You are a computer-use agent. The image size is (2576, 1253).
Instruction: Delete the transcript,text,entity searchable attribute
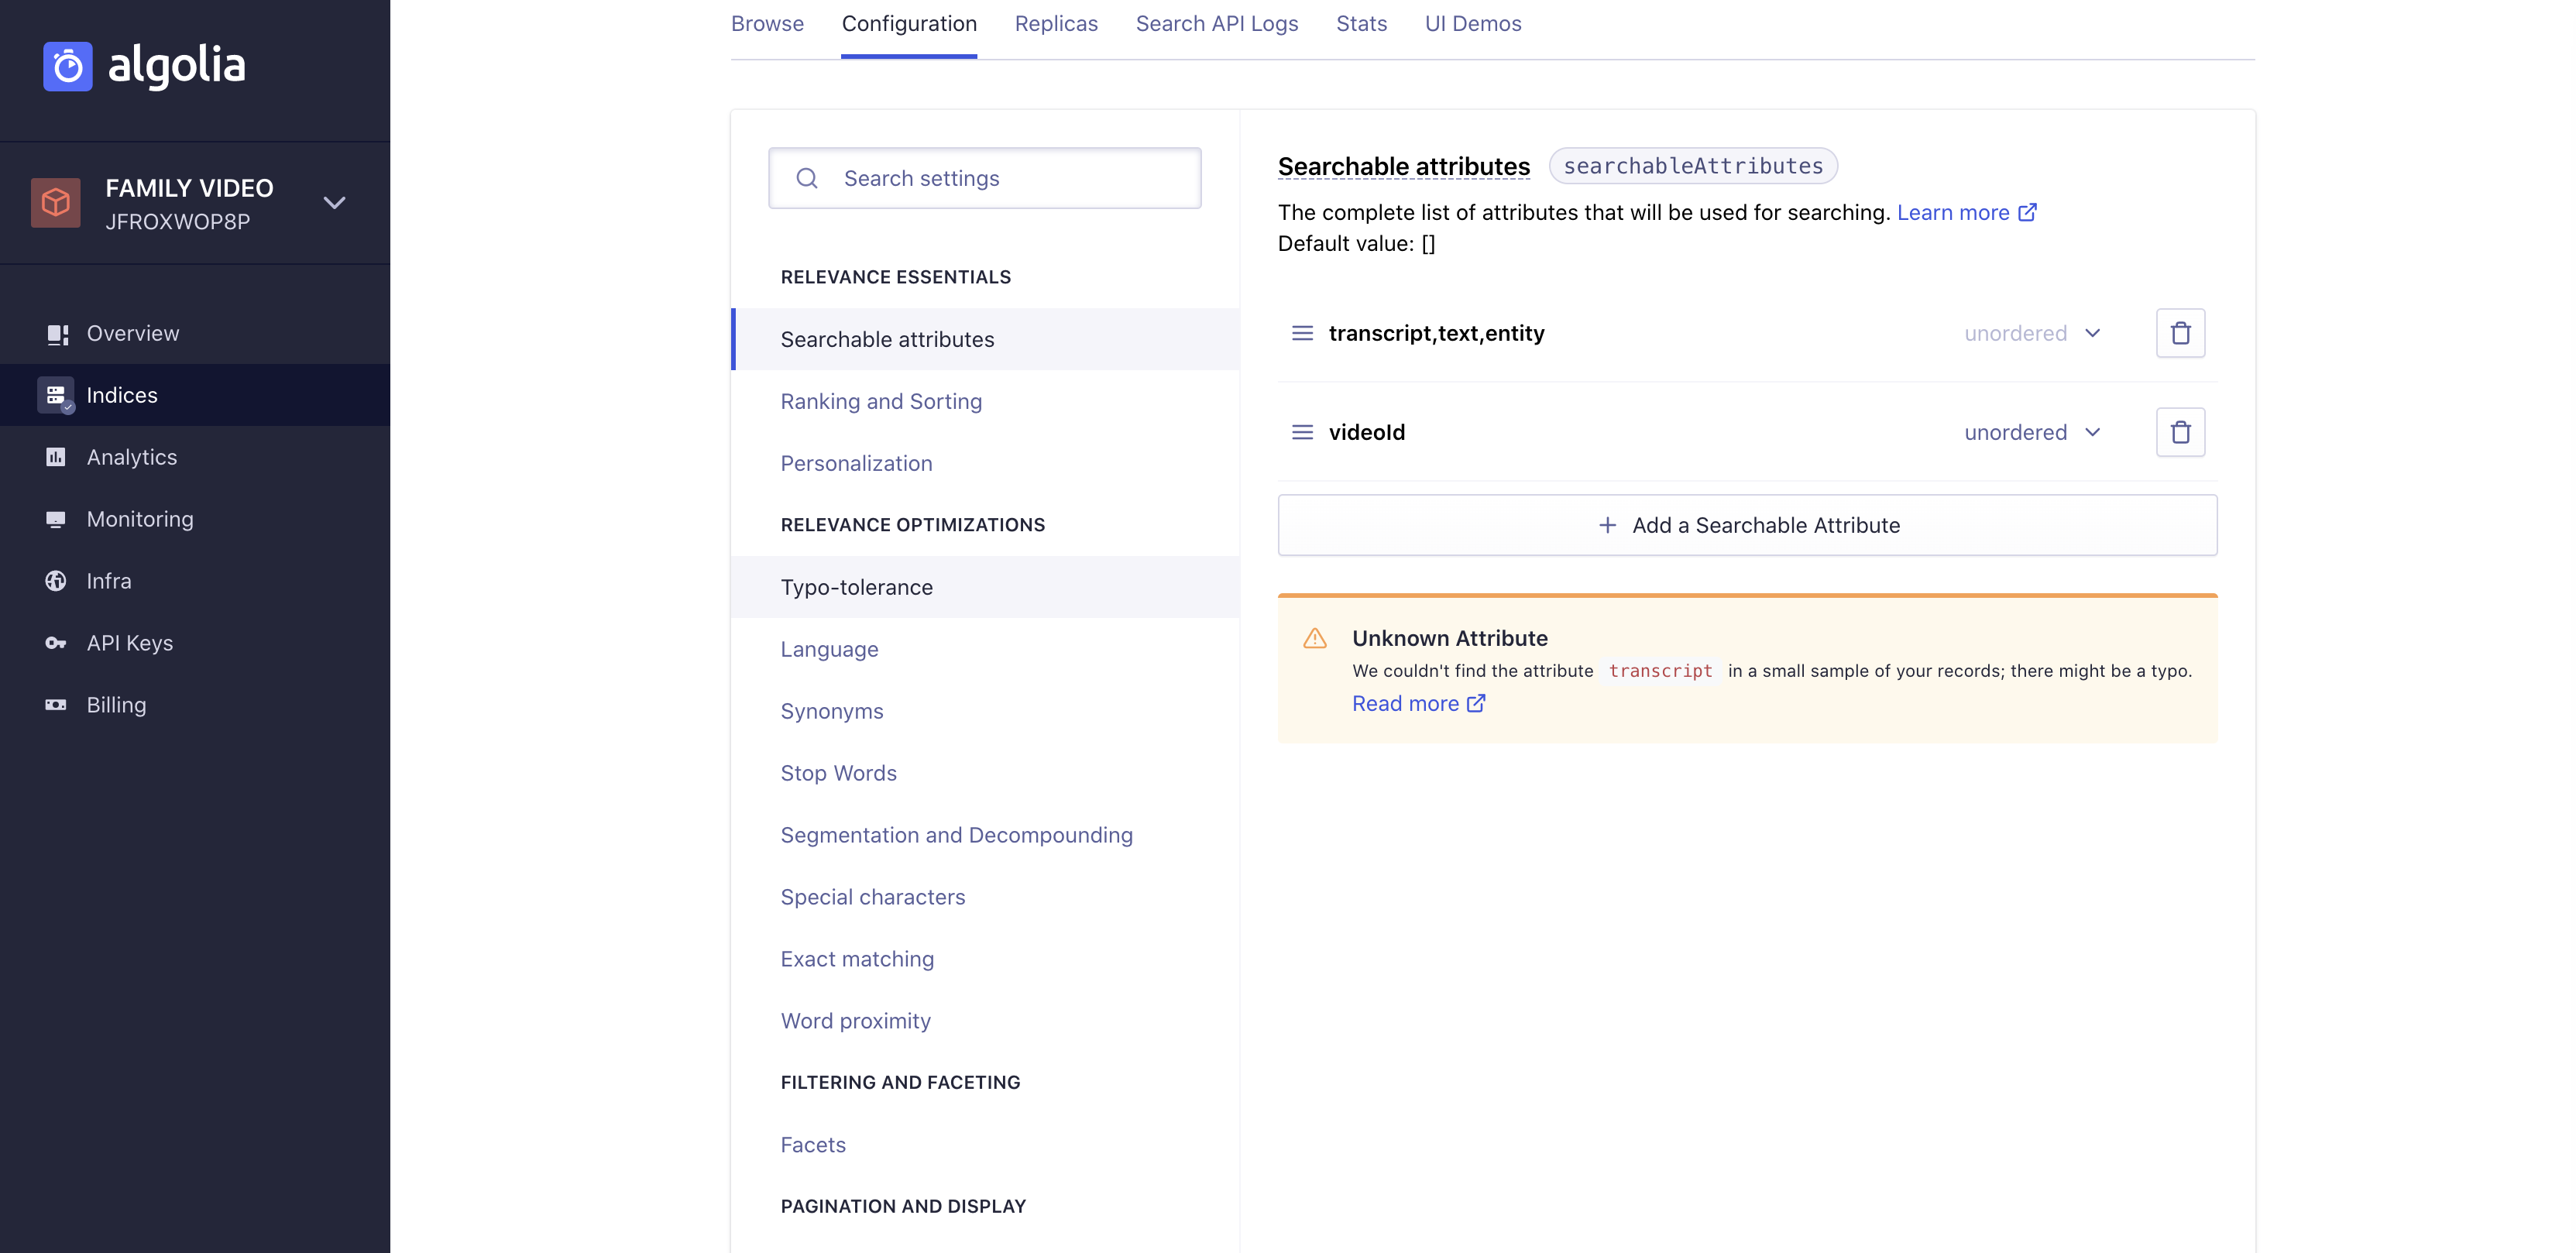tap(2181, 333)
